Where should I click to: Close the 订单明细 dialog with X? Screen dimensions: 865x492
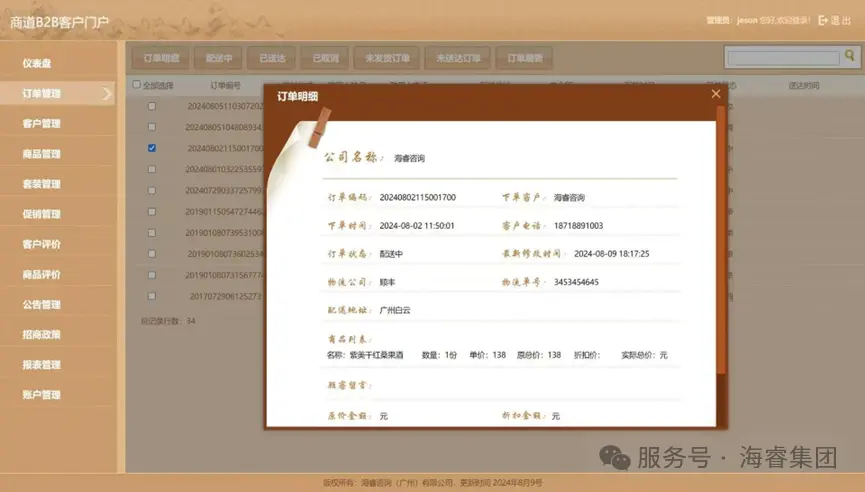(x=715, y=94)
